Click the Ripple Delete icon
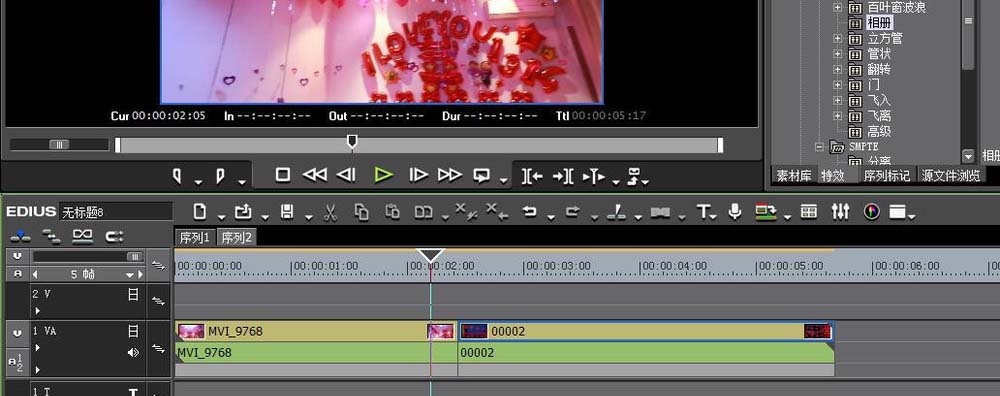The width and height of the screenshot is (1000, 396). point(497,212)
